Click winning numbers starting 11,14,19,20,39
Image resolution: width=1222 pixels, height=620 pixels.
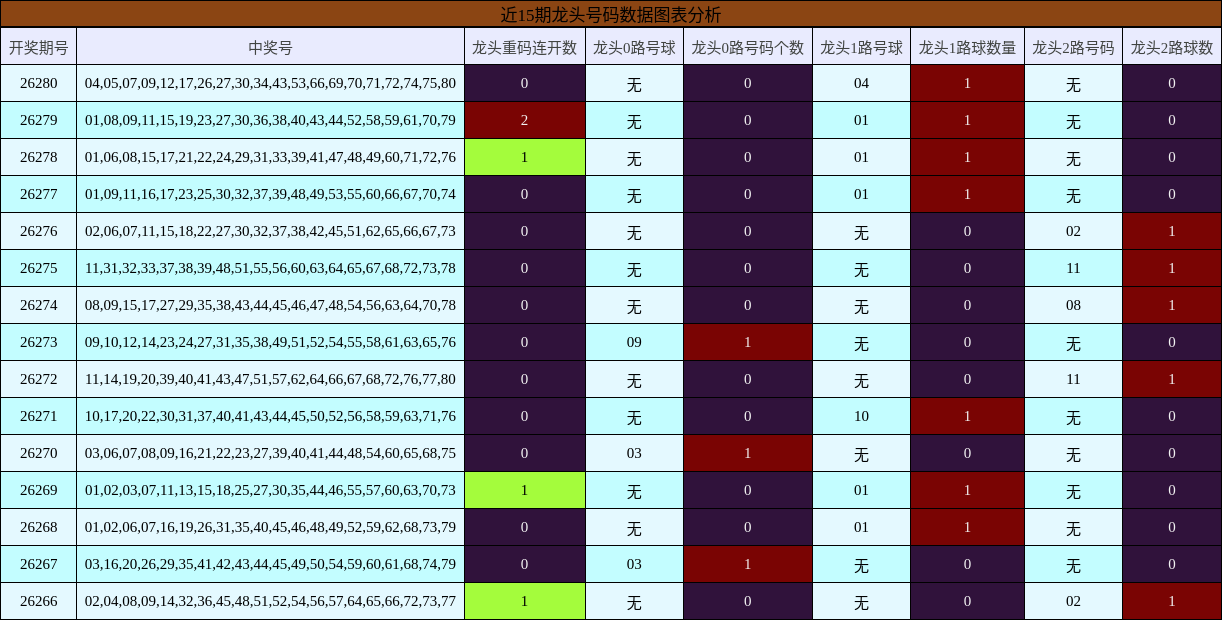point(270,379)
